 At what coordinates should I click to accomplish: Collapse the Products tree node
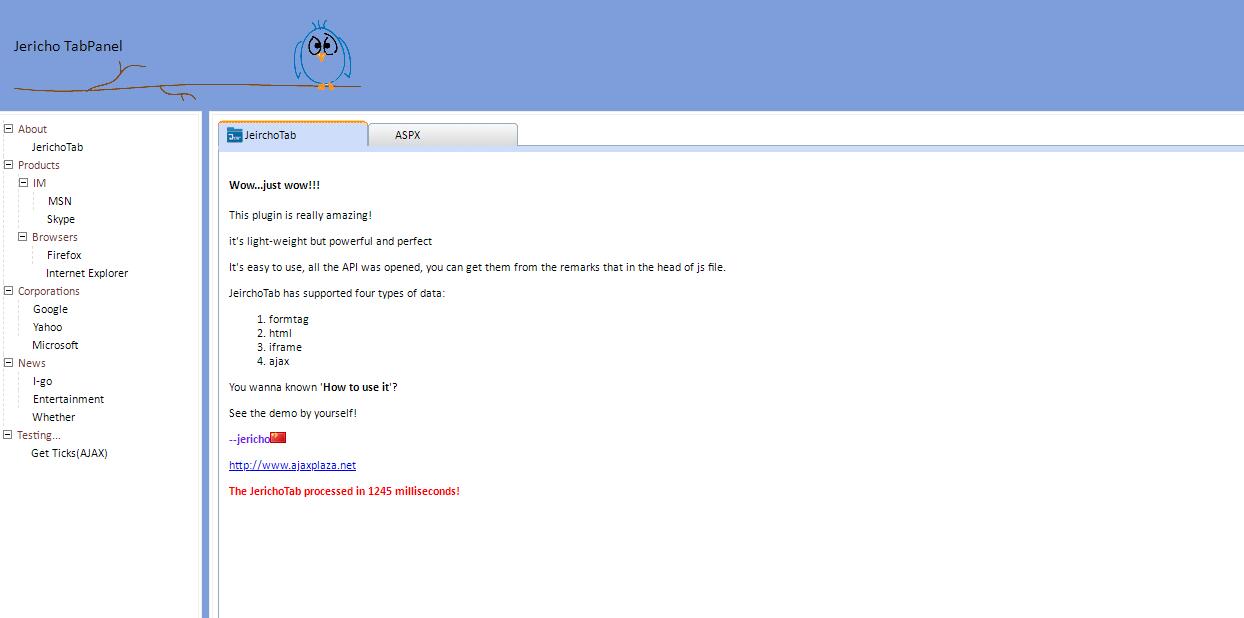(x=9, y=164)
